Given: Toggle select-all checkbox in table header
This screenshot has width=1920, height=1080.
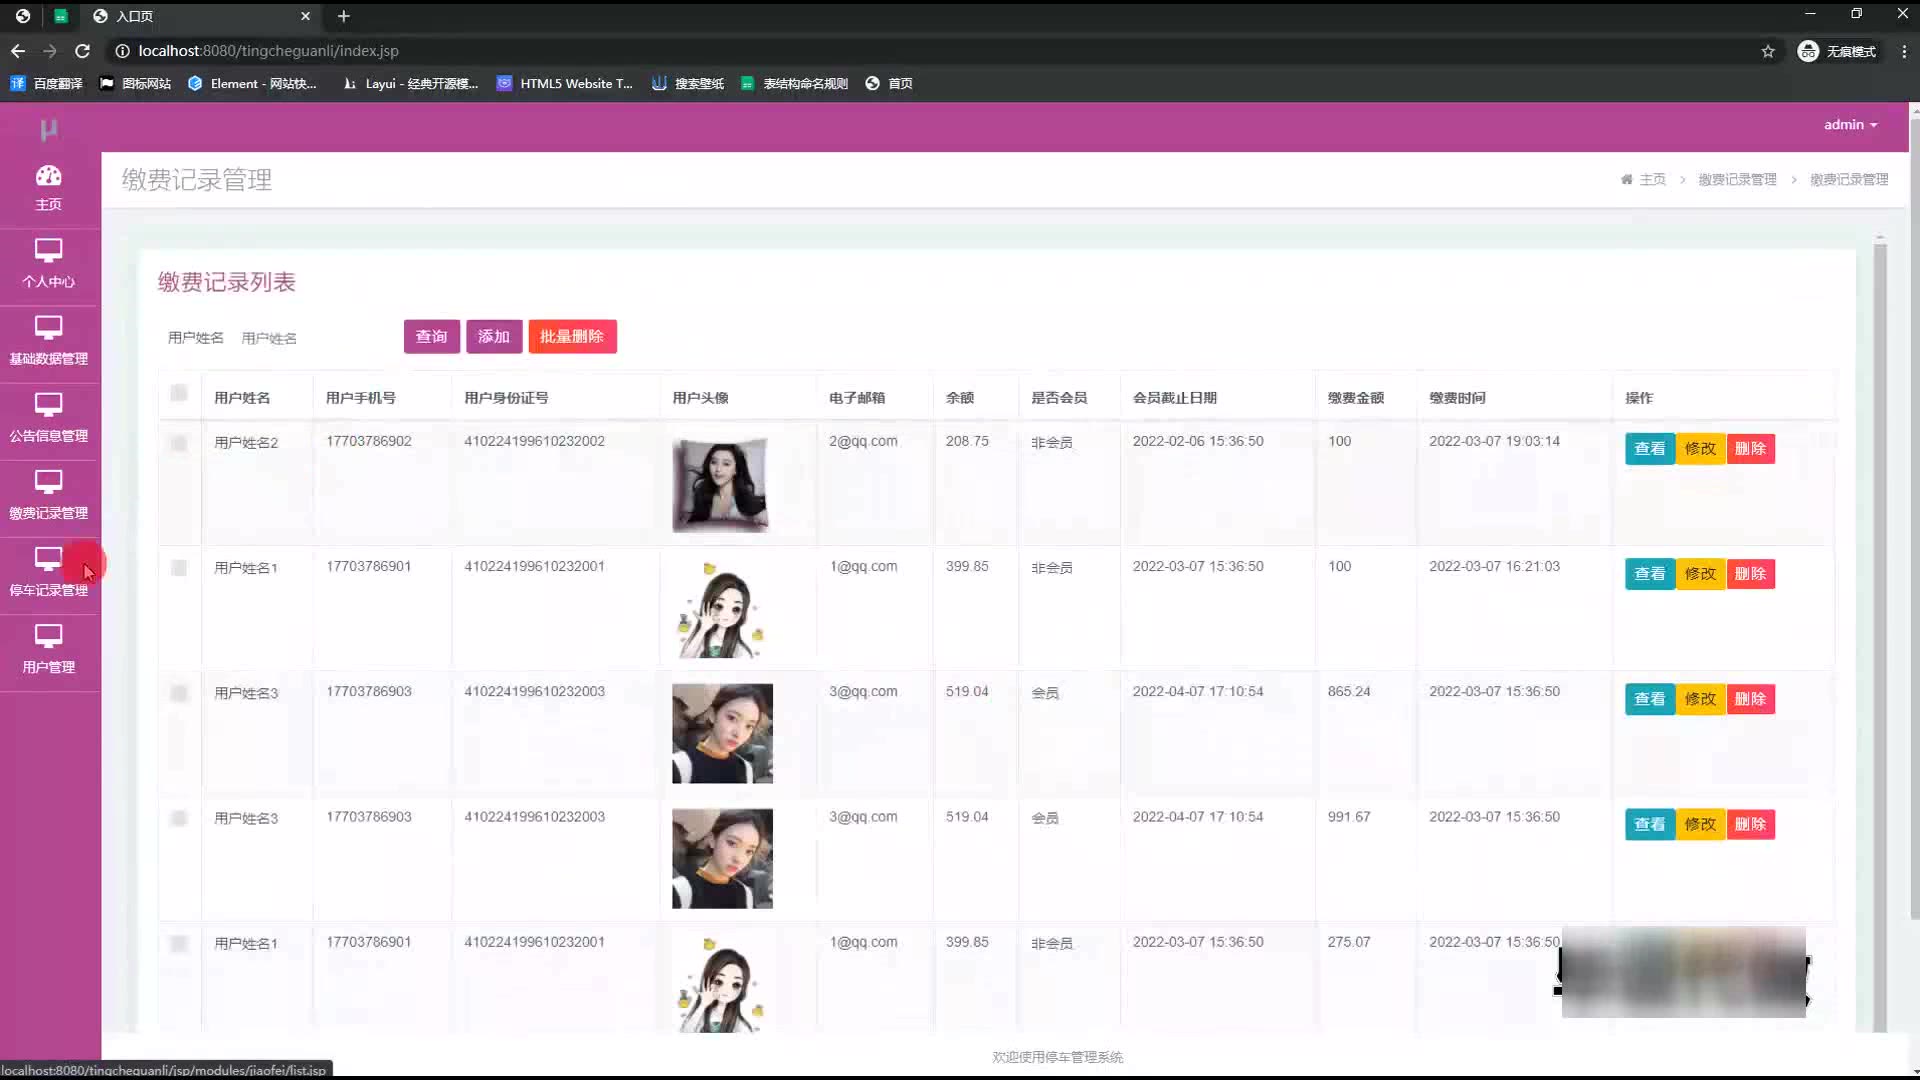Looking at the screenshot, I should [x=179, y=394].
